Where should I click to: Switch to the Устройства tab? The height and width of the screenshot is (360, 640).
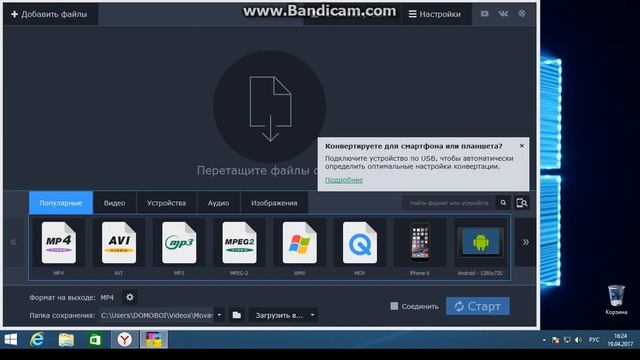[167, 203]
